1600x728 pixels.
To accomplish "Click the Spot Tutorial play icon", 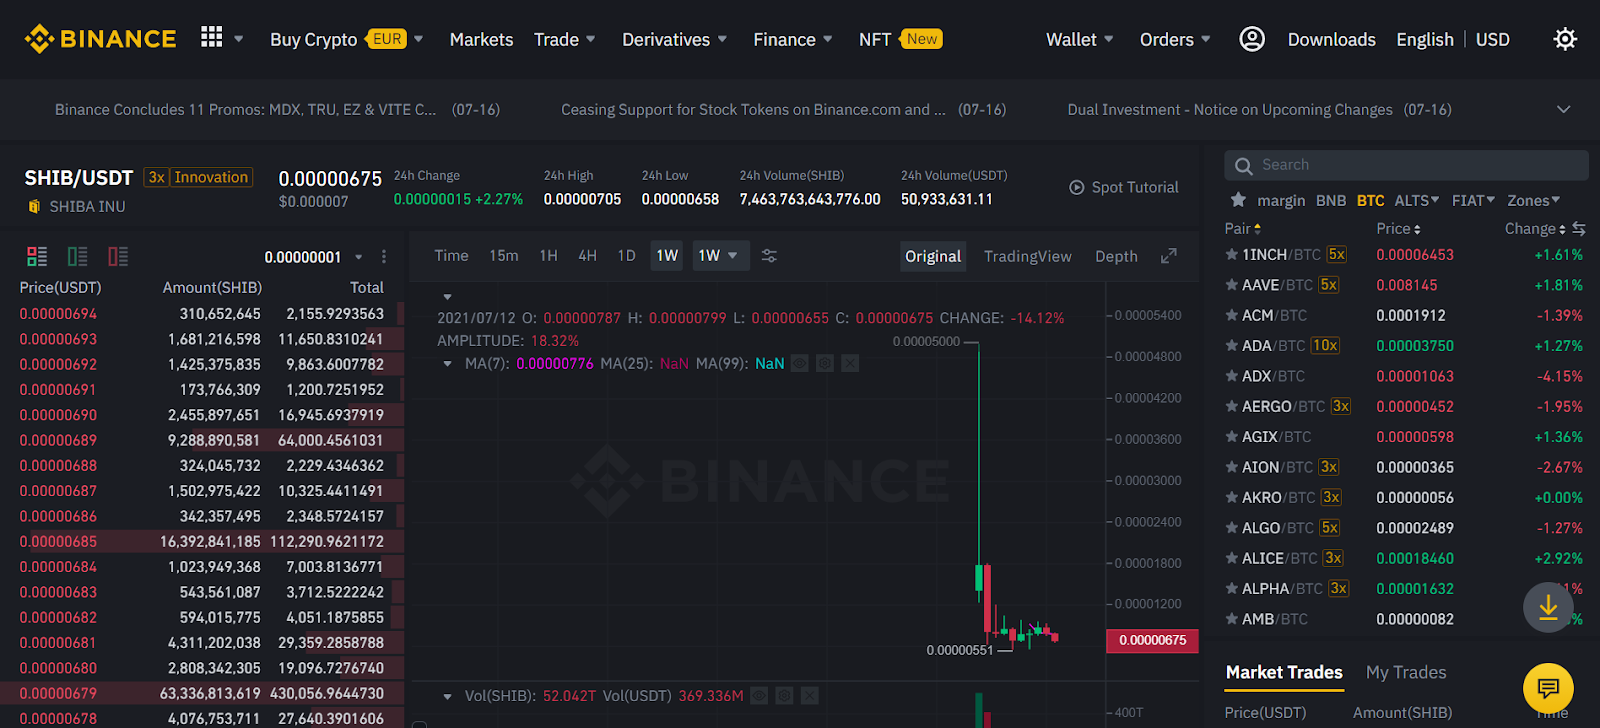I will click(1077, 187).
